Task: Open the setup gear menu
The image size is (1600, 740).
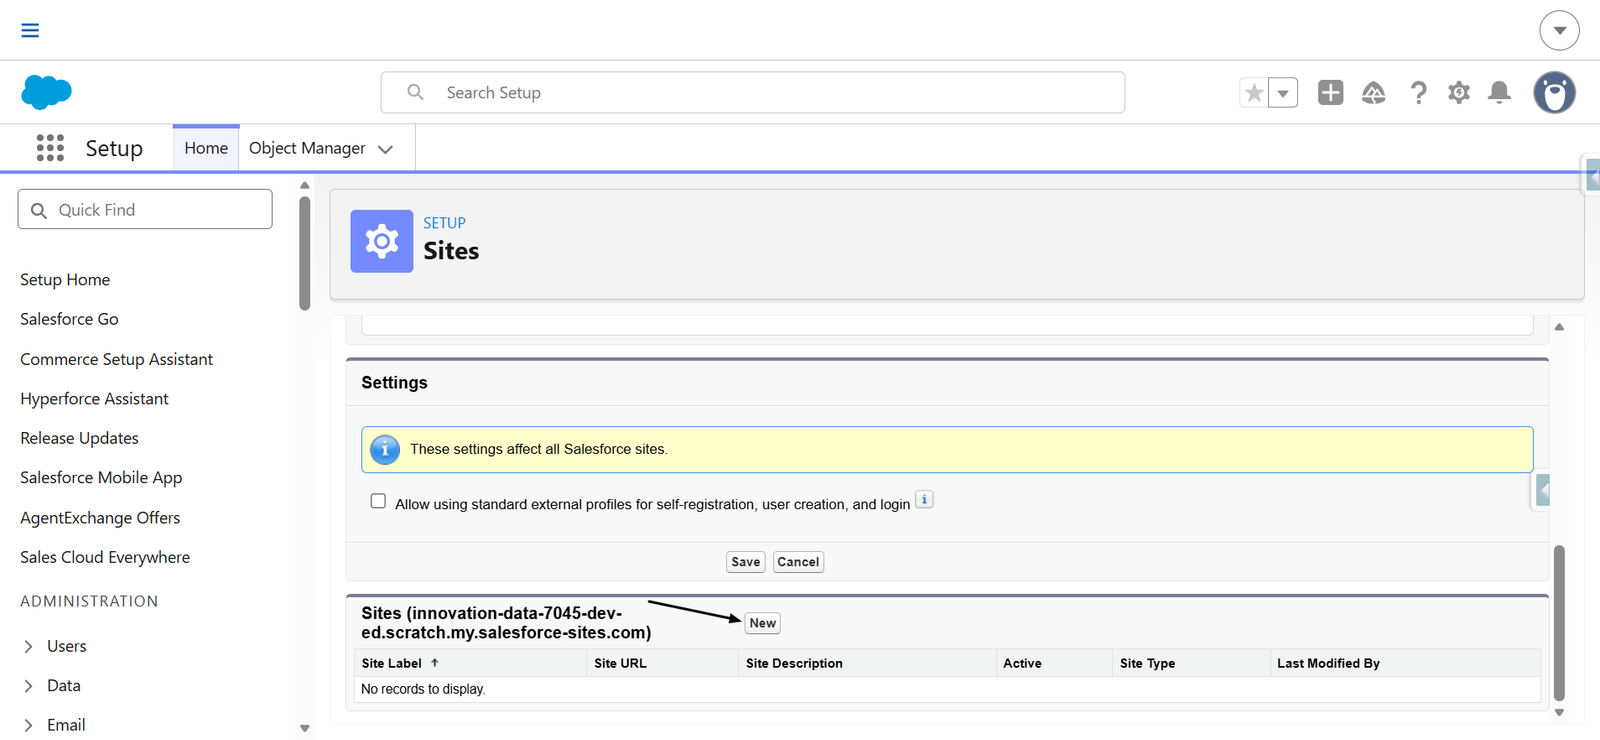Action: (1459, 93)
